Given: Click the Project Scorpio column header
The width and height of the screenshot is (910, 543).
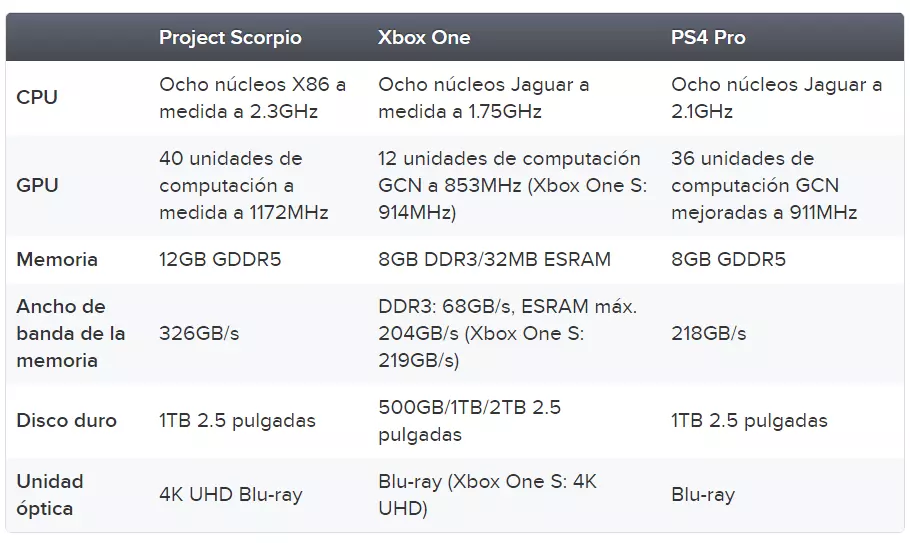Looking at the screenshot, I should (230, 38).
